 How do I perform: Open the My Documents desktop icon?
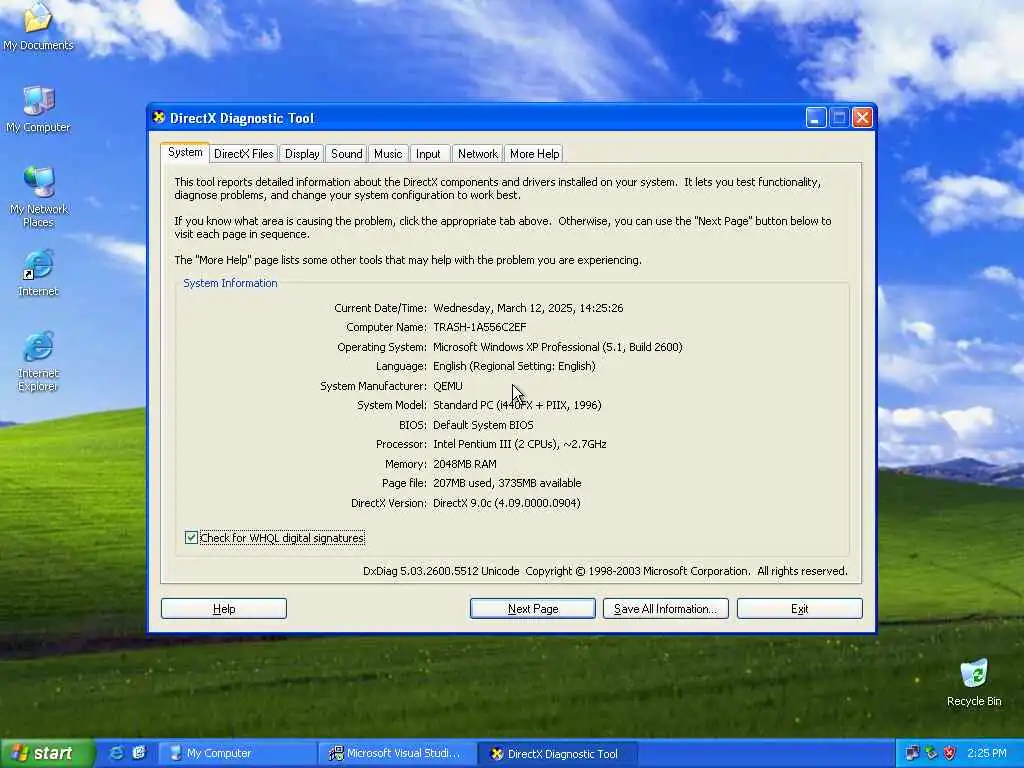pyautogui.click(x=38, y=26)
